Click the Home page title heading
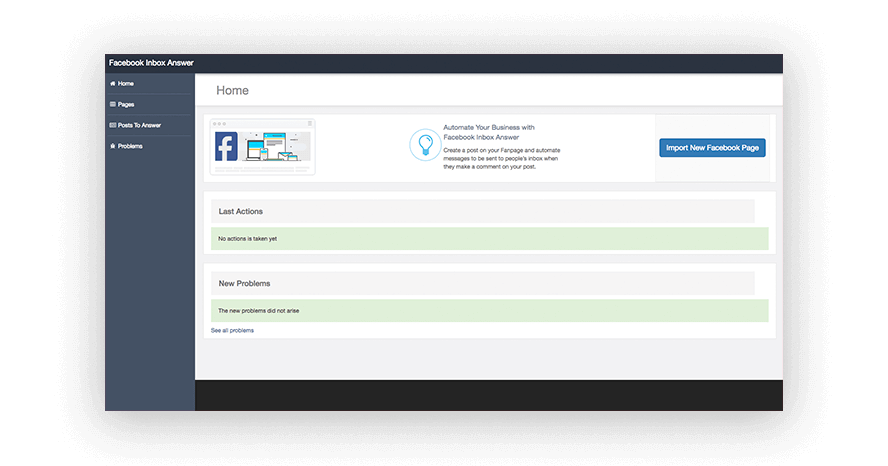888x466 pixels. click(232, 90)
